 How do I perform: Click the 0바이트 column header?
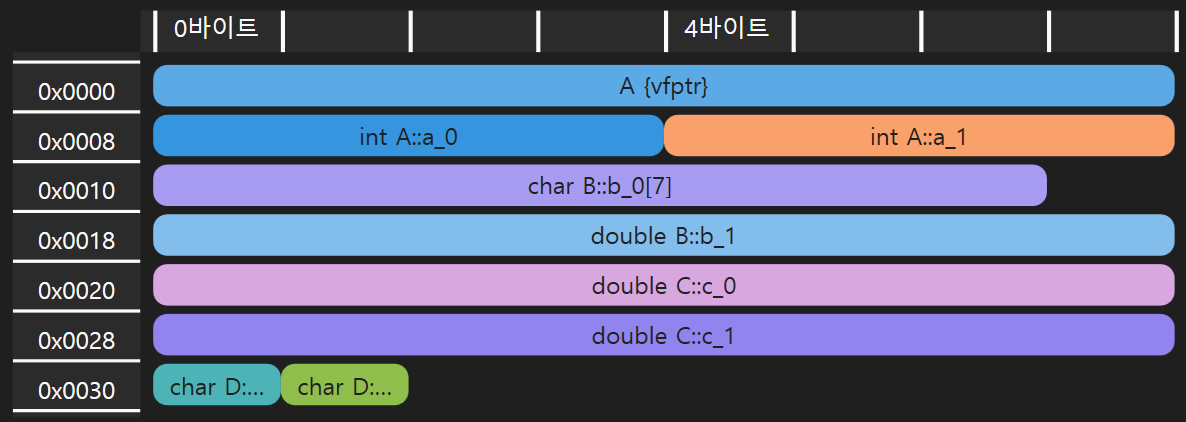tap(218, 29)
